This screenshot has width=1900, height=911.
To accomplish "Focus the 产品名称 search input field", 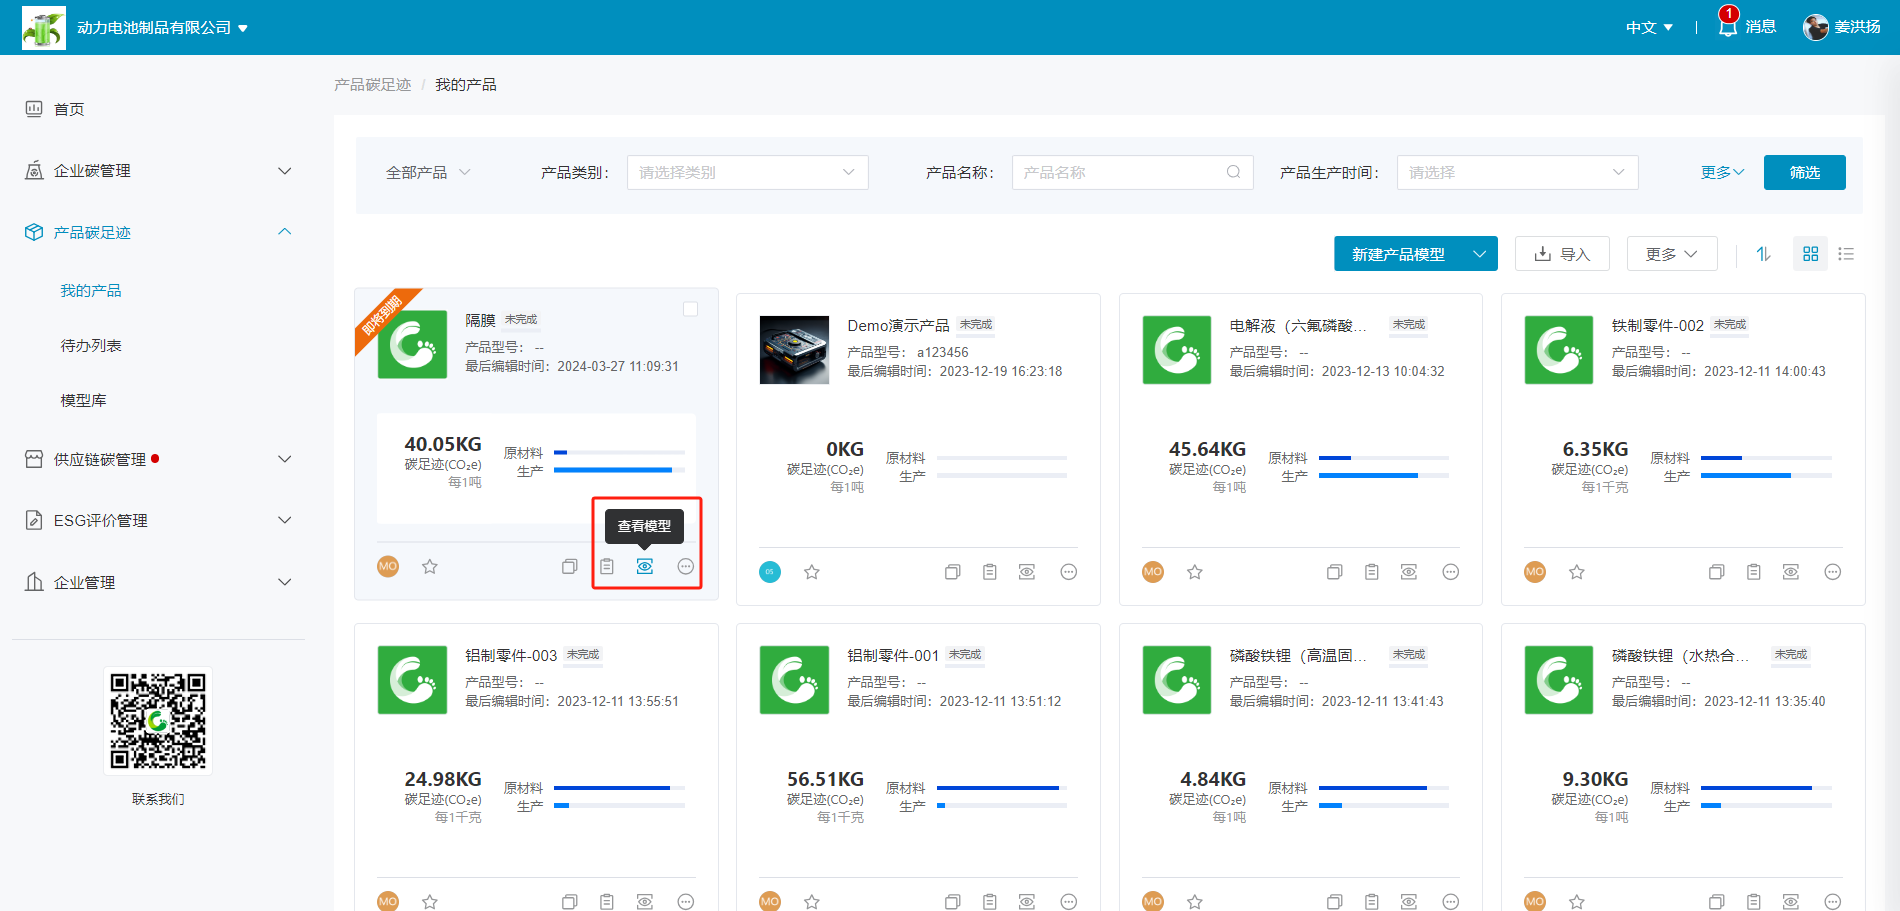I will pyautogui.click(x=1120, y=172).
